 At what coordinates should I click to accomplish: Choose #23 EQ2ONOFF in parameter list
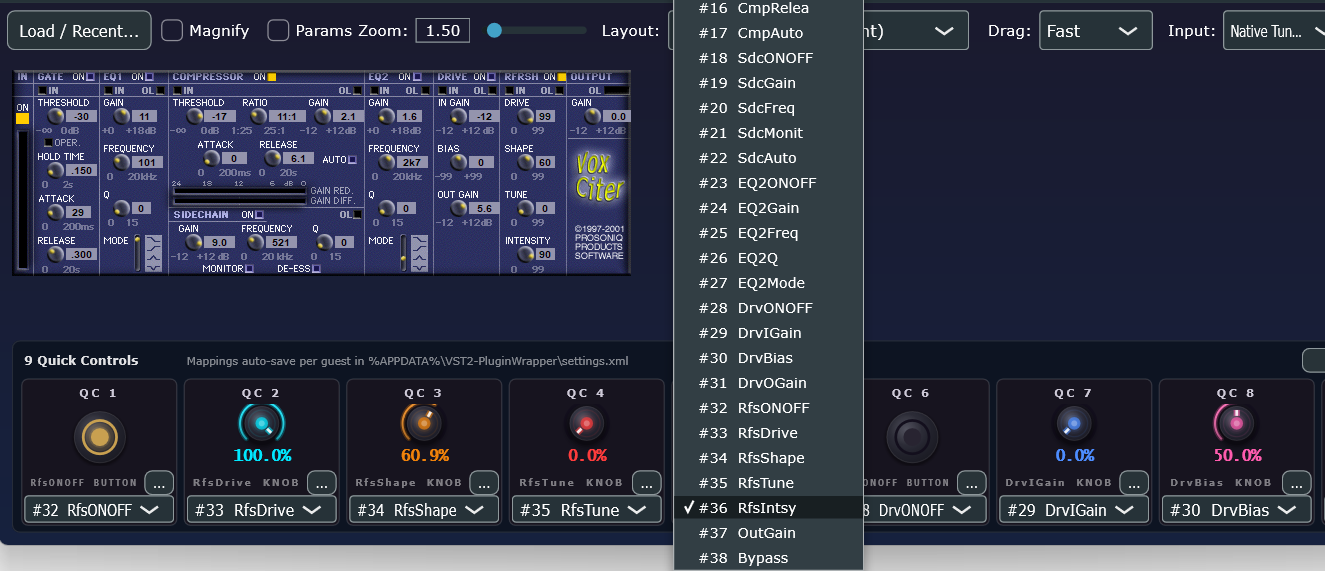click(768, 183)
